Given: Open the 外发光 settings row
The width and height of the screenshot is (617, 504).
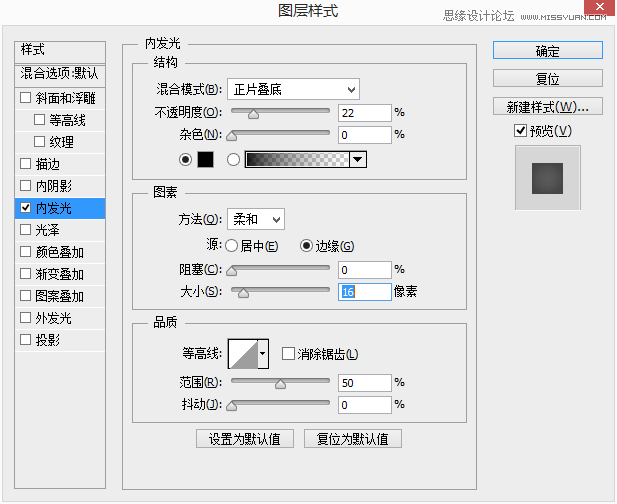Looking at the screenshot, I should point(60,318).
